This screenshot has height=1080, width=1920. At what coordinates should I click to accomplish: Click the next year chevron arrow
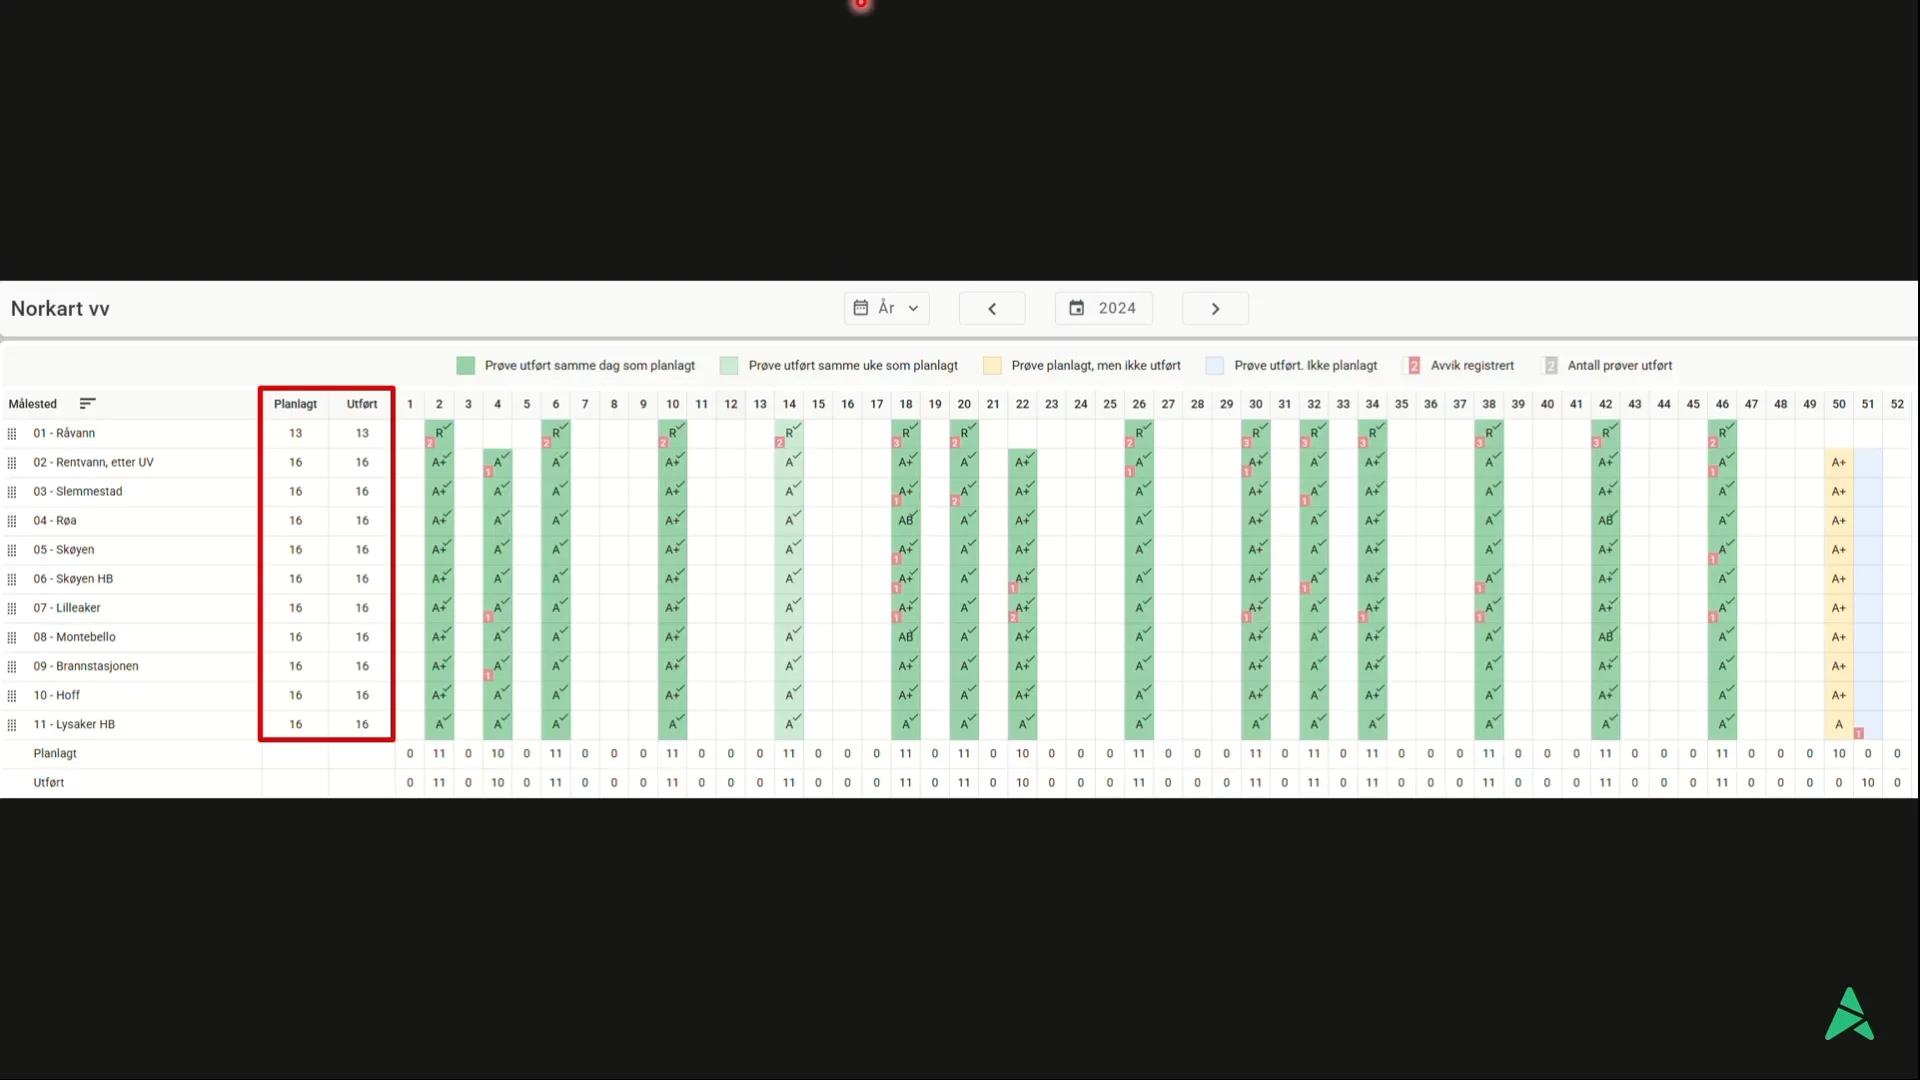(x=1215, y=309)
